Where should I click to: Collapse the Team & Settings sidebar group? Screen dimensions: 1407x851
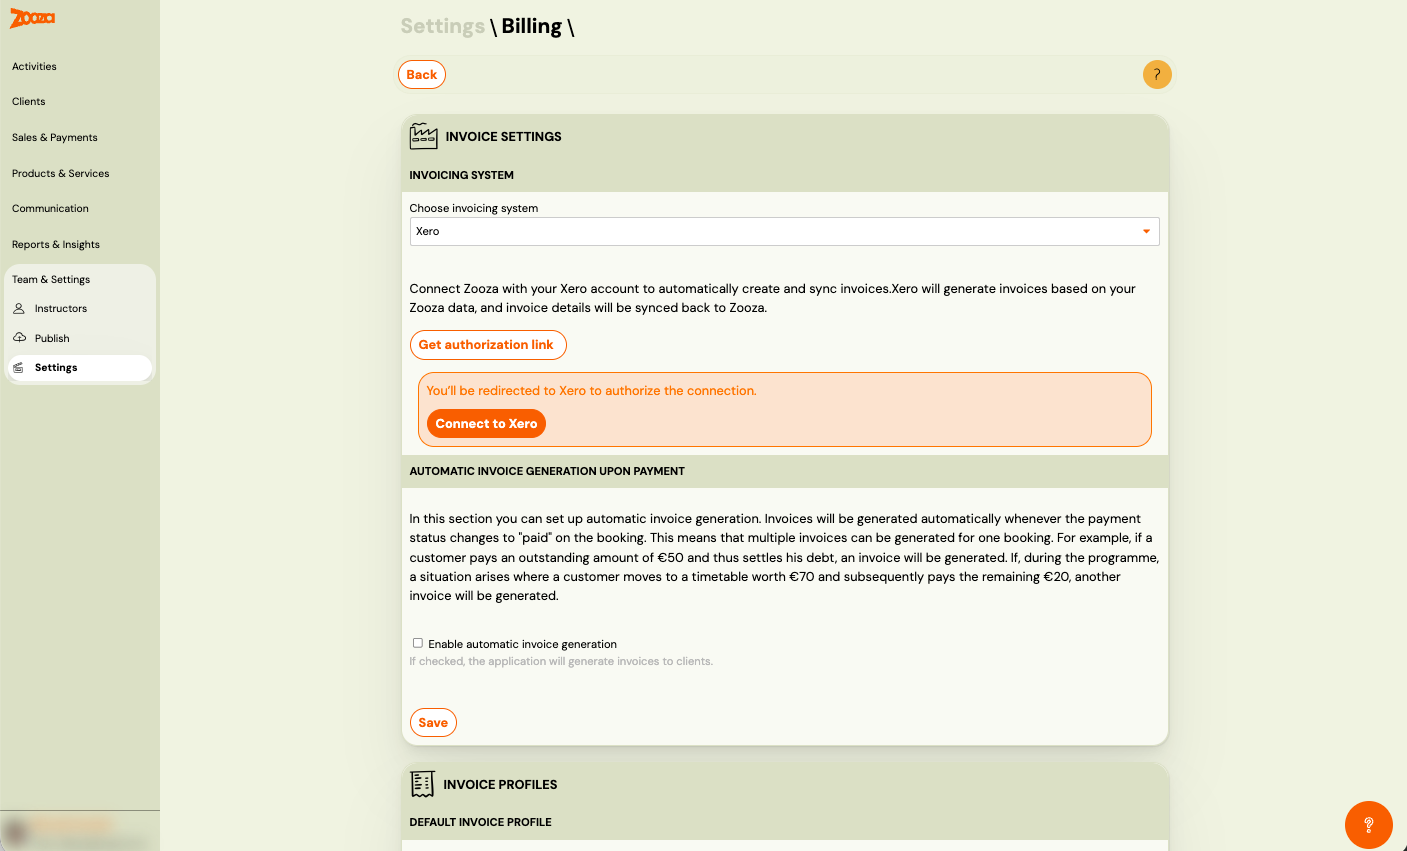(x=51, y=279)
